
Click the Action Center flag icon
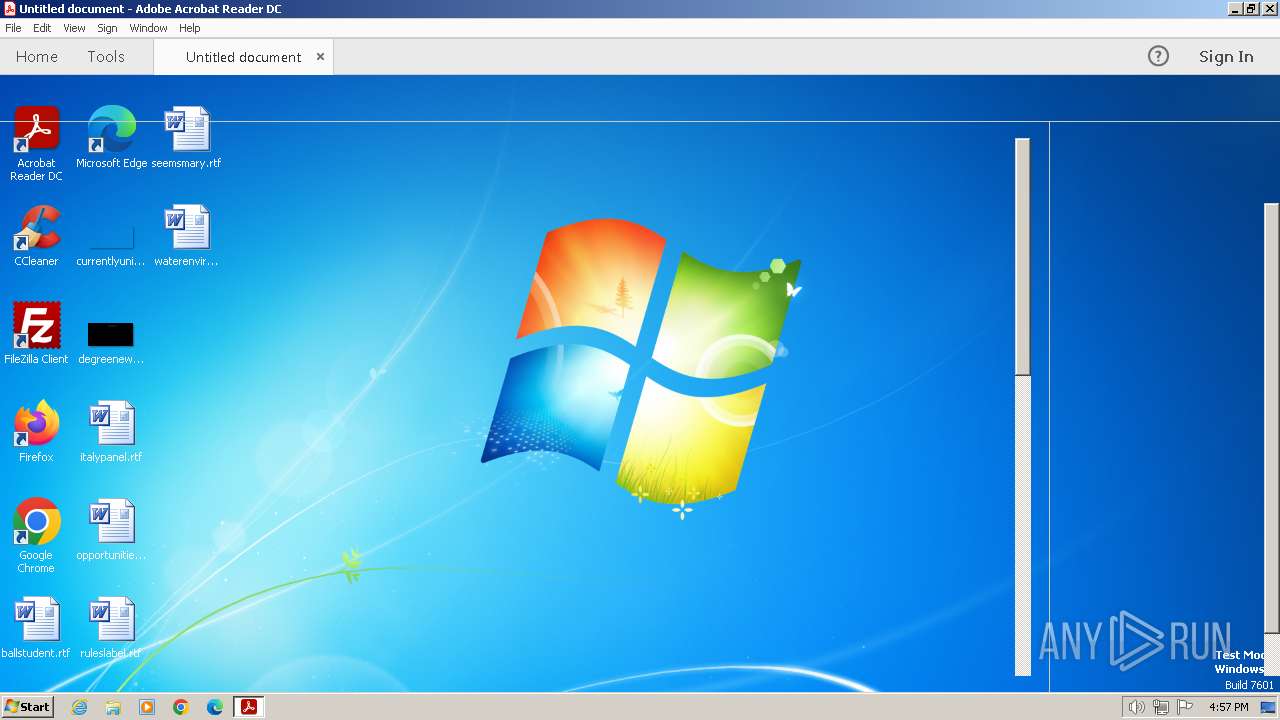coord(1185,707)
